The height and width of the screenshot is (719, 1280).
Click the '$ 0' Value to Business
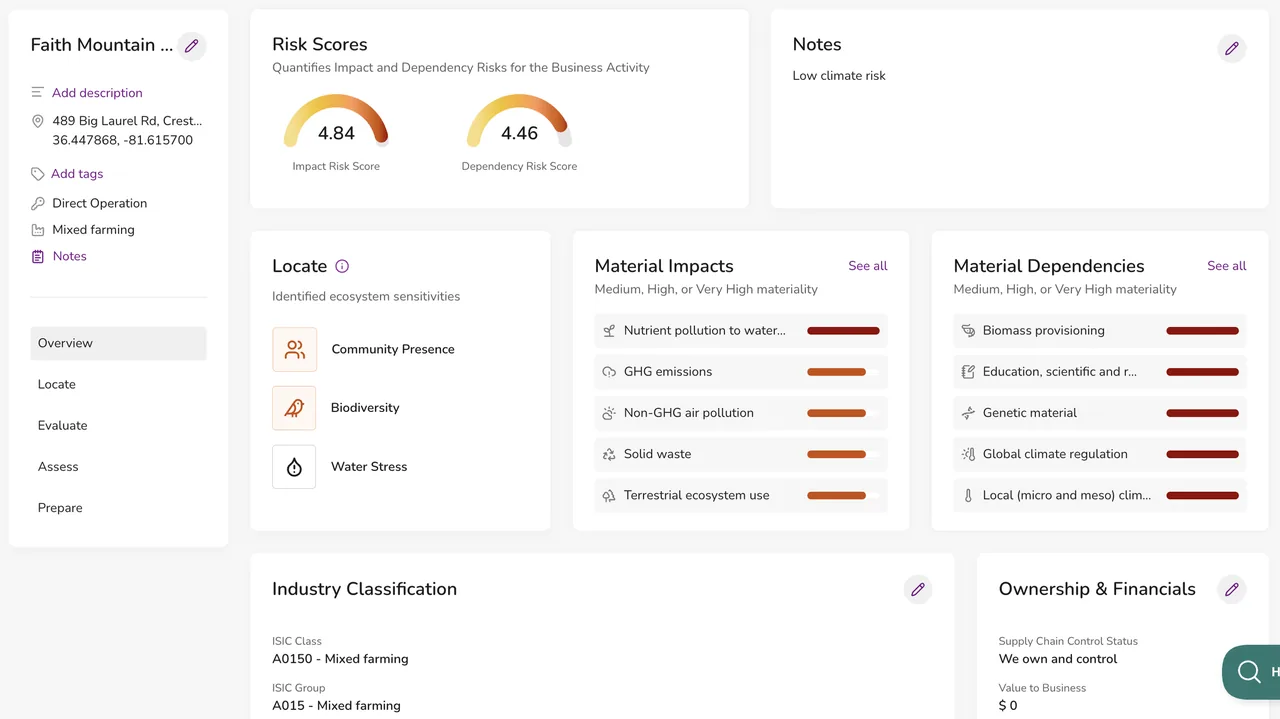coord(1008,706)
